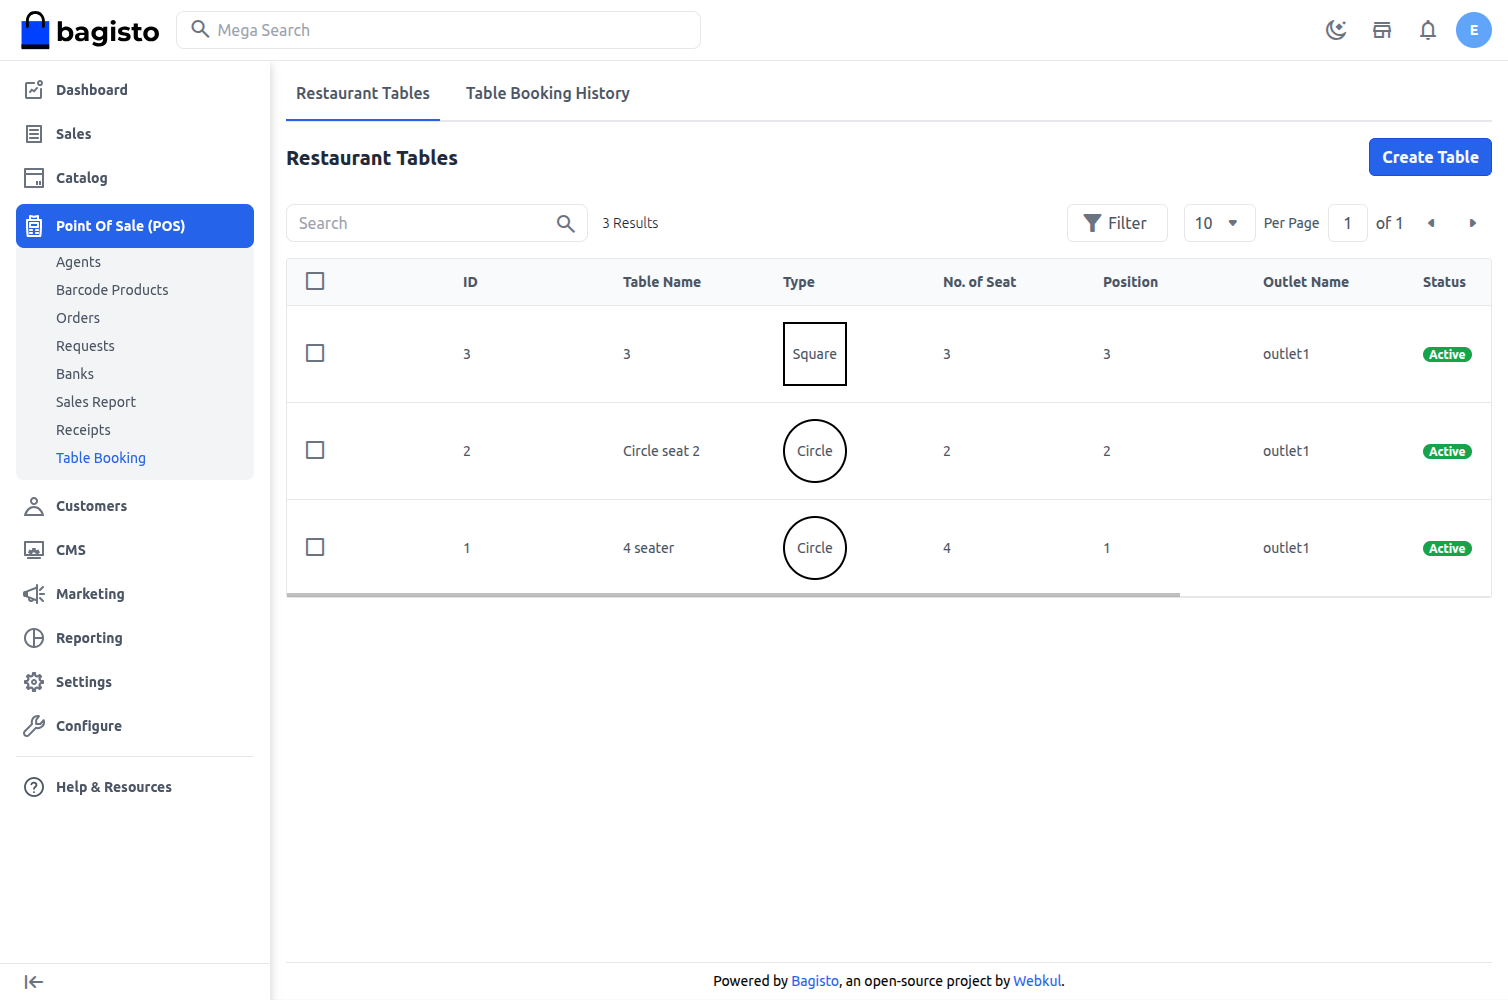Focus the Mega Search input
1508x1000 pixels.
(438, 30)
